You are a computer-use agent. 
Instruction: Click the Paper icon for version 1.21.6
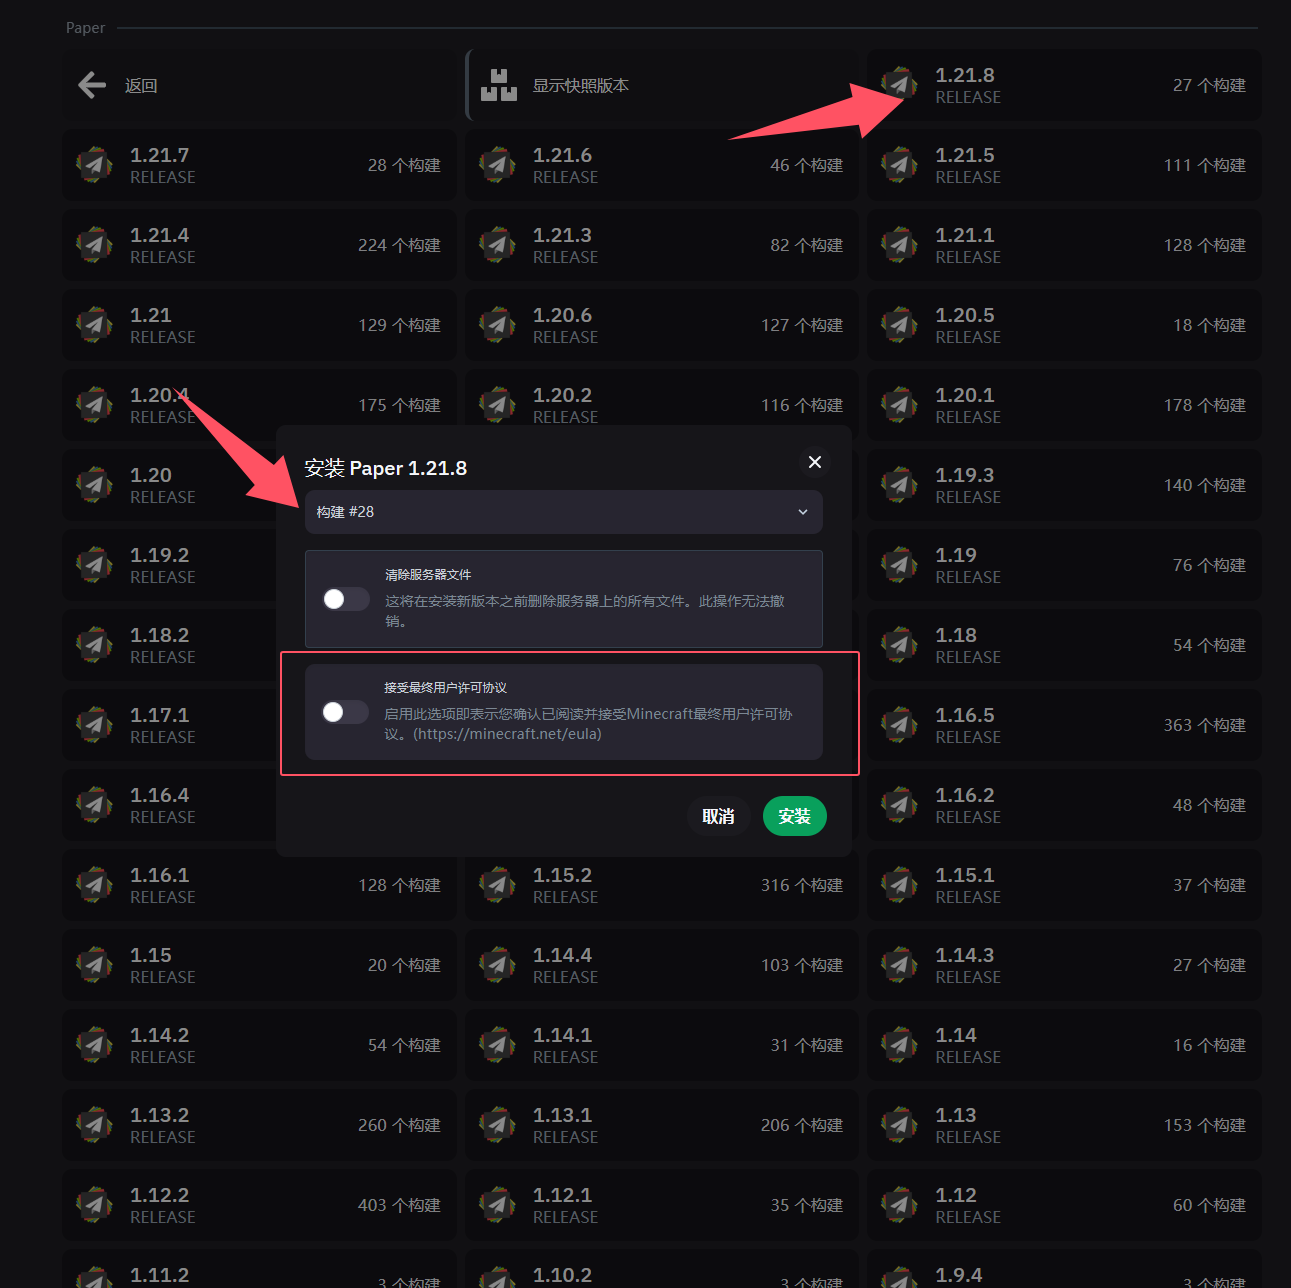497,165
